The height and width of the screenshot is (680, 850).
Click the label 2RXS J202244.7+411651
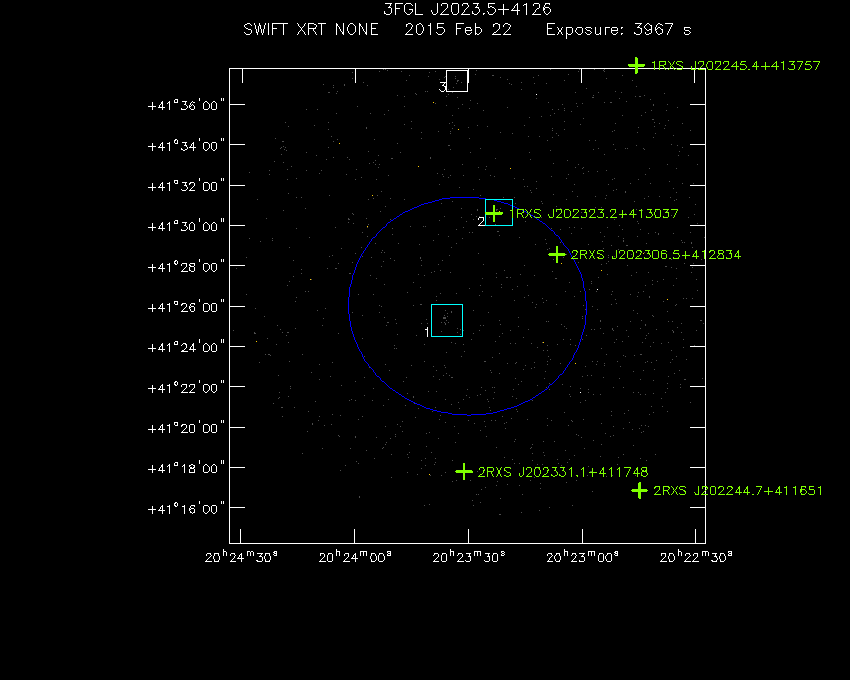point(738,491)
